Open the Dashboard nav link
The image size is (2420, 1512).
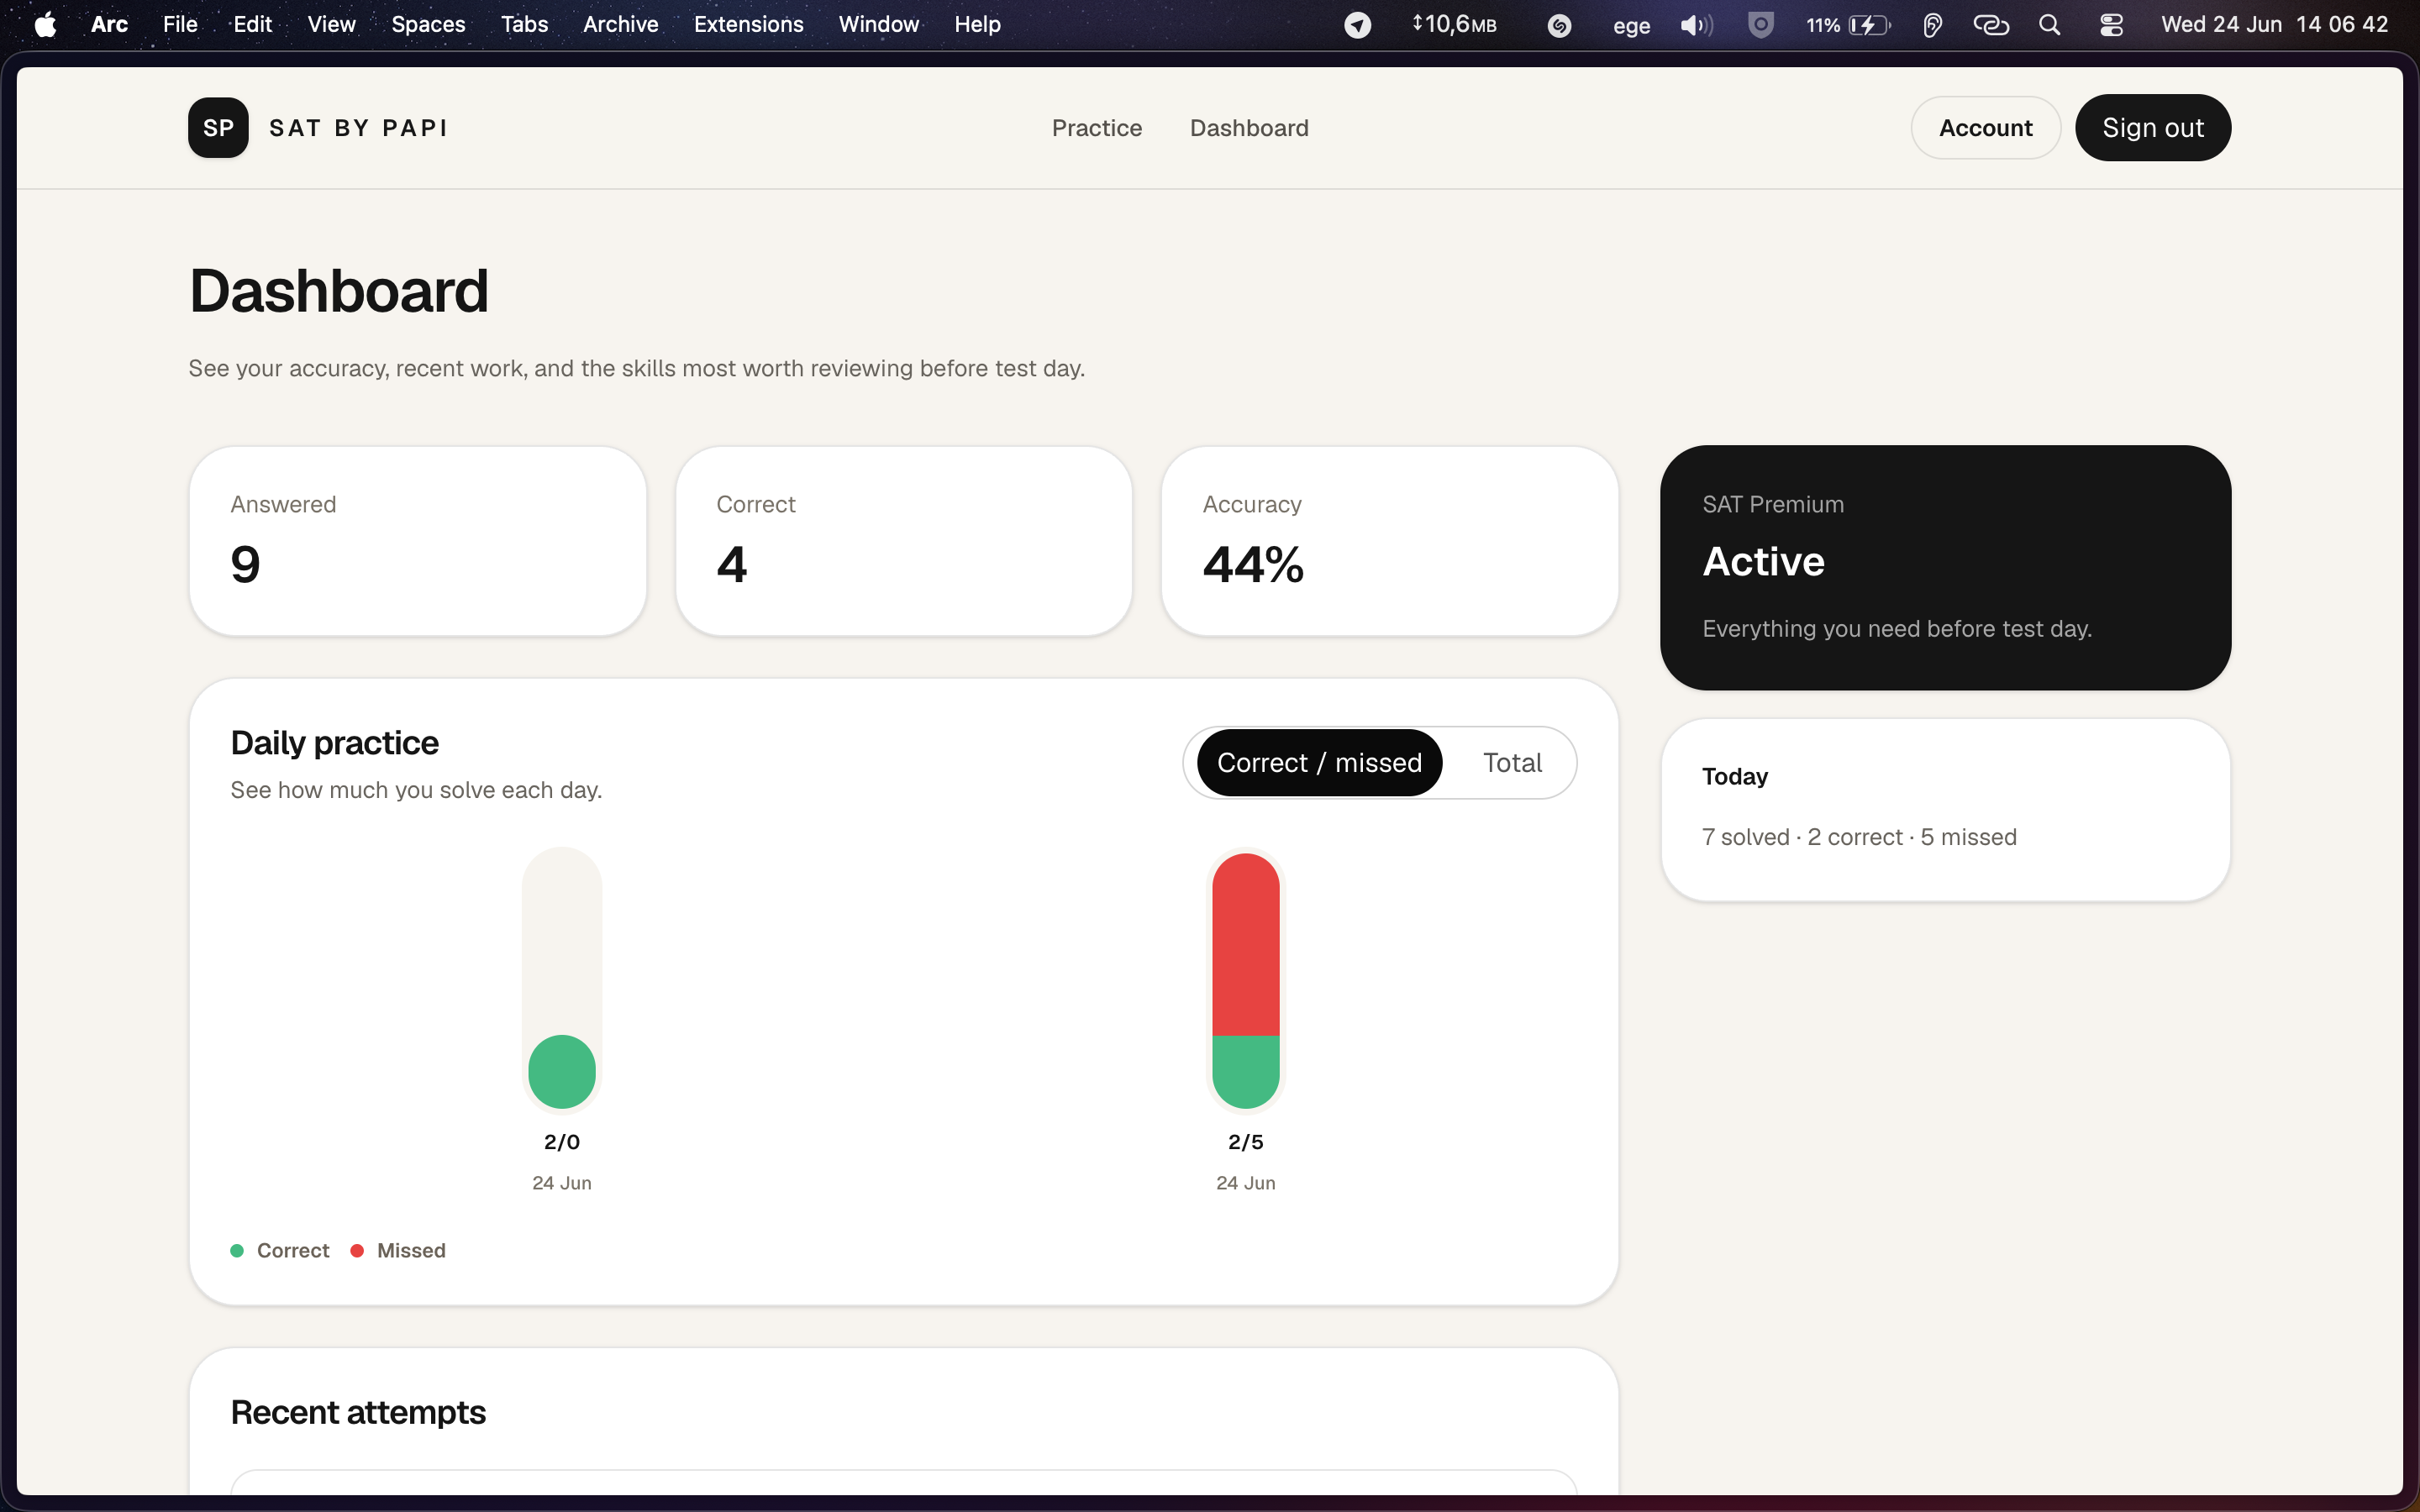click(1249, 128)
